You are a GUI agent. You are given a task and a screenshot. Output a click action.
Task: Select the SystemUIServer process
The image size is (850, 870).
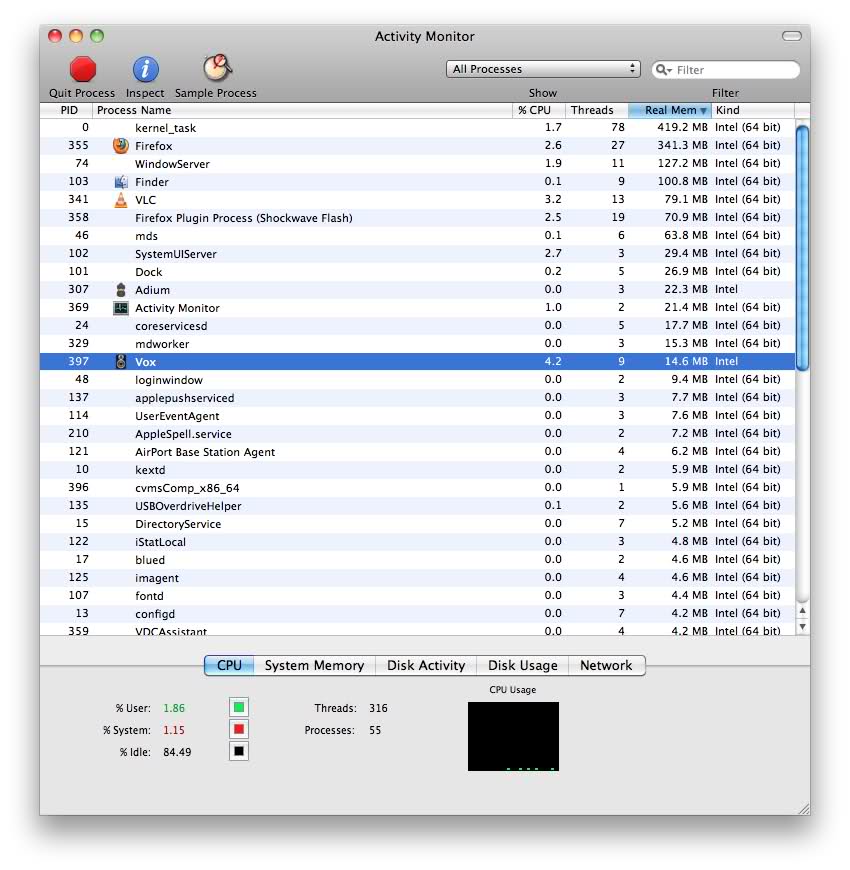pos(417,254)
